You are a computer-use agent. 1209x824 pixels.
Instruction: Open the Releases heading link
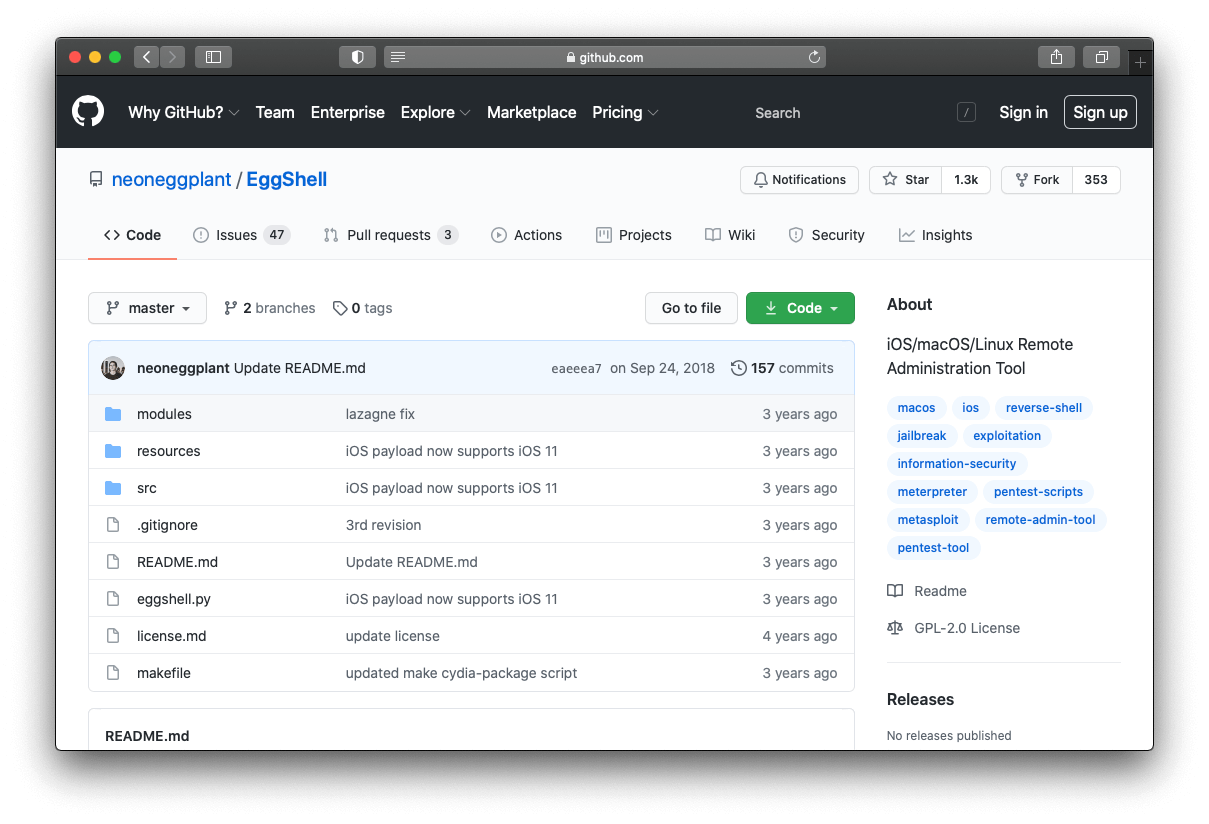[x=920, y=699]
